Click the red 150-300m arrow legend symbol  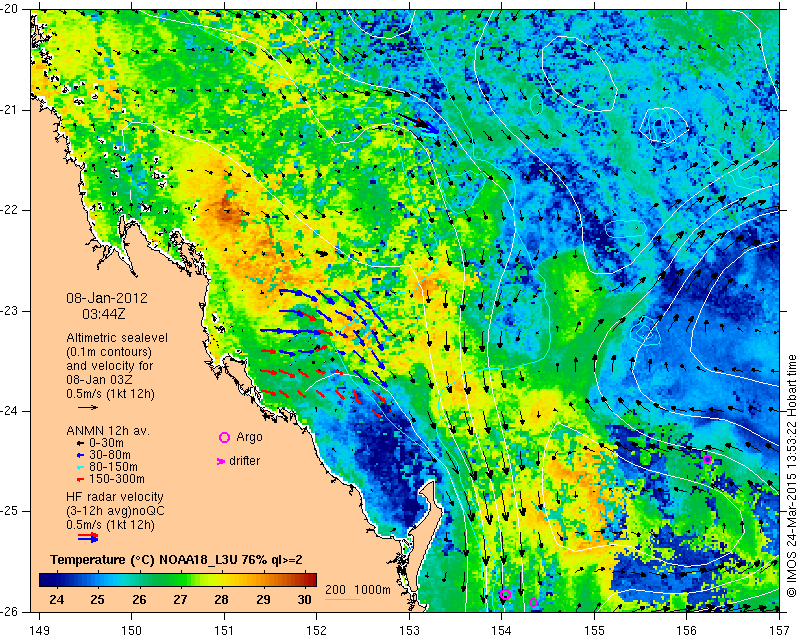click(x=80, y=479)
